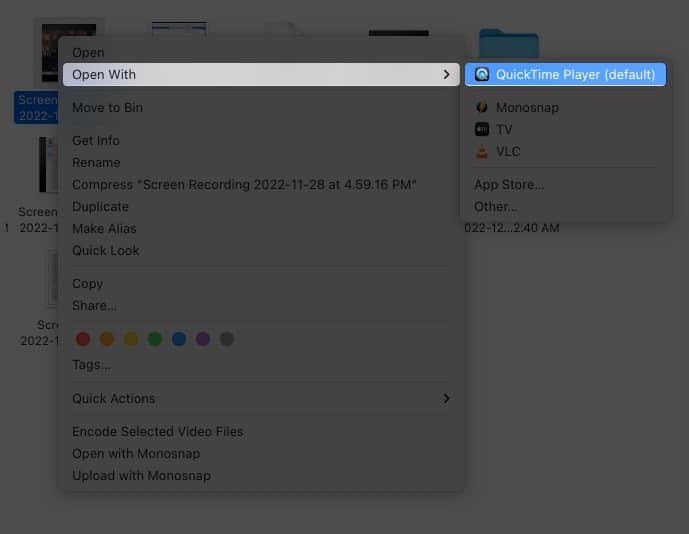Apply the orange tag color
The height and width of the screenshot is (534, 689).
click(x=107, y=339)
